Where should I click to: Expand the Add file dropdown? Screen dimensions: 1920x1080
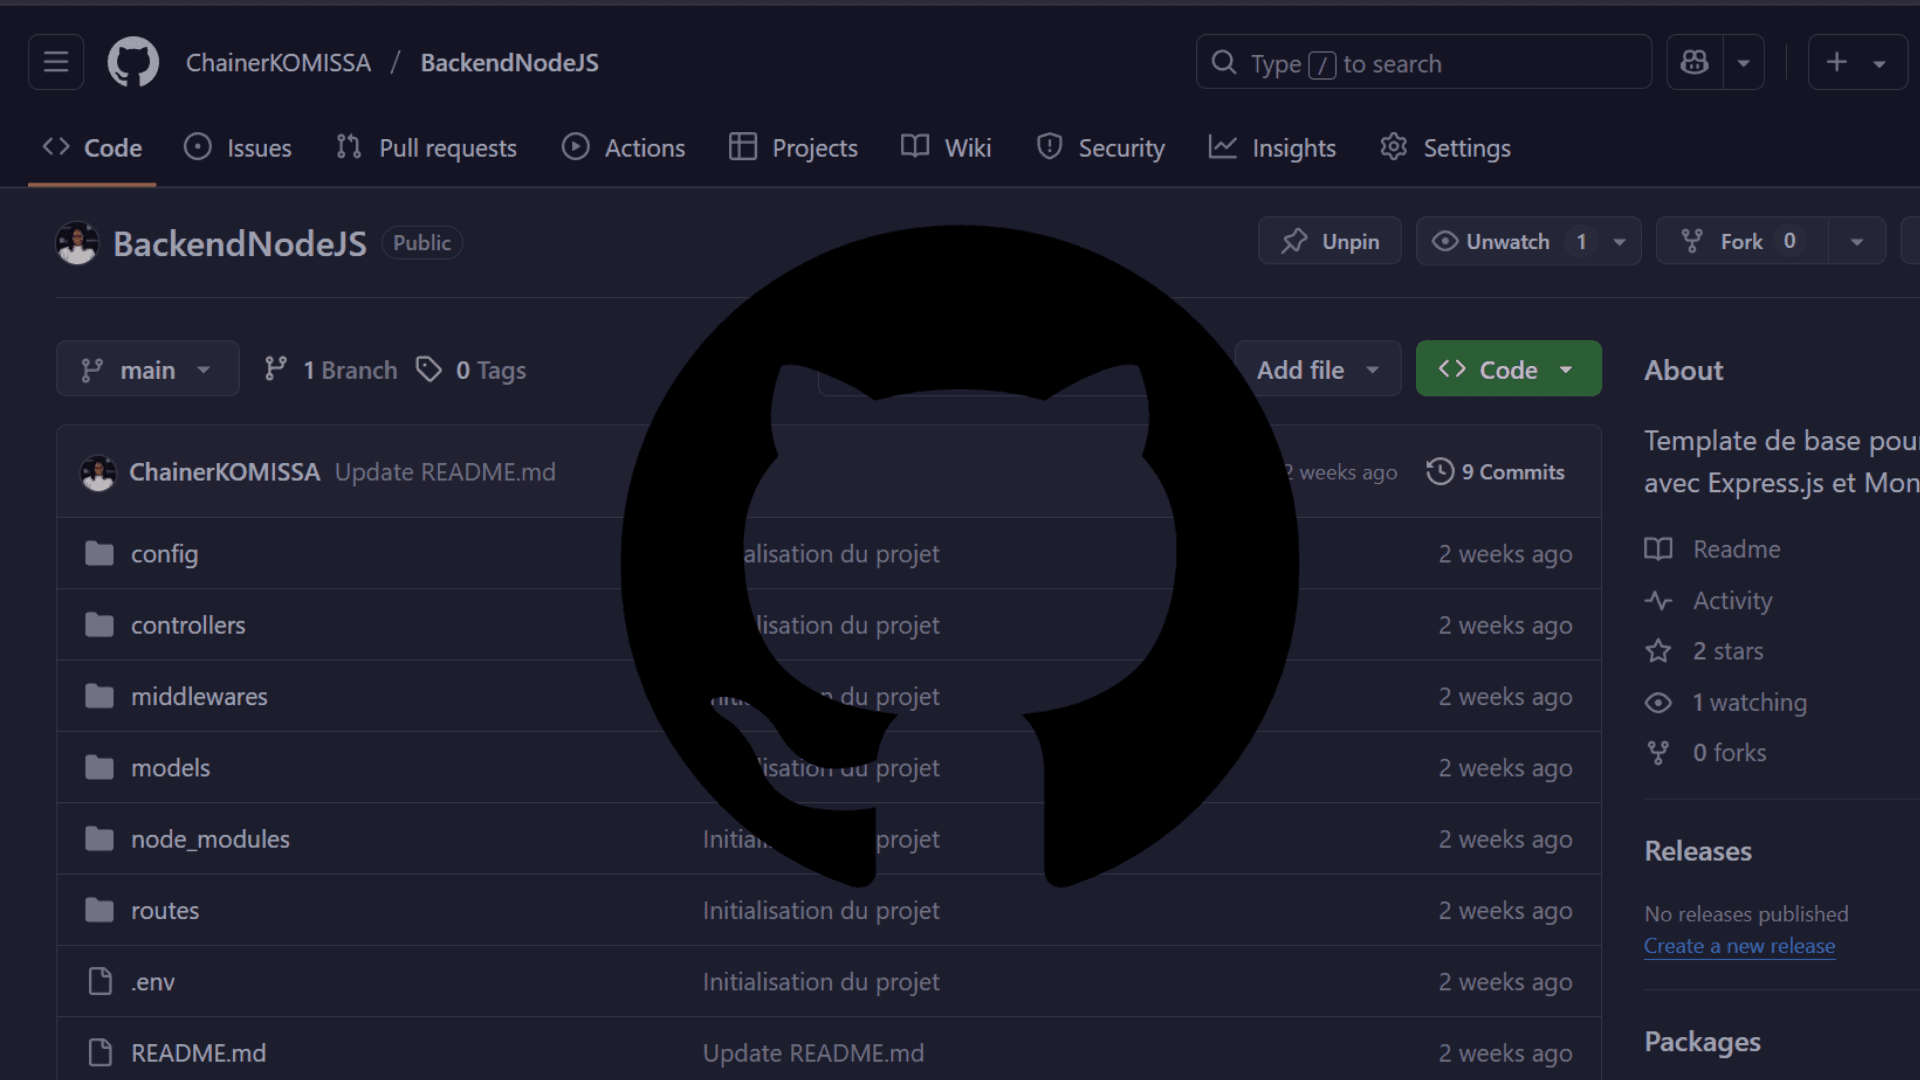pos(1317,370)
